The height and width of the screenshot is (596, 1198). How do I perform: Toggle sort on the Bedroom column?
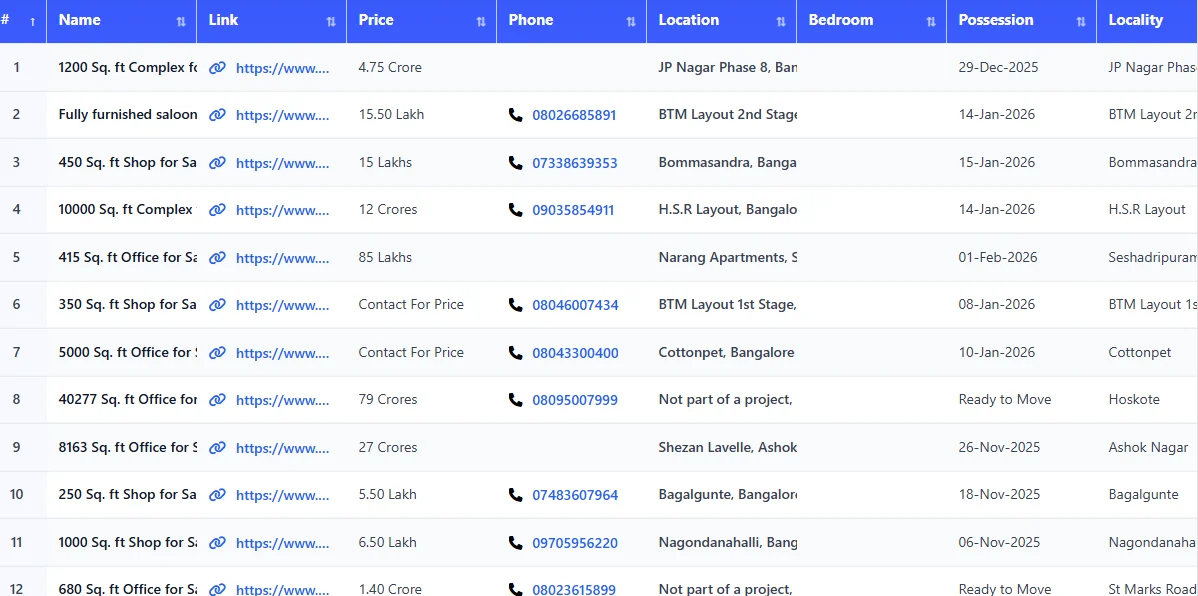pyautogui.click(x=930, y=20)
